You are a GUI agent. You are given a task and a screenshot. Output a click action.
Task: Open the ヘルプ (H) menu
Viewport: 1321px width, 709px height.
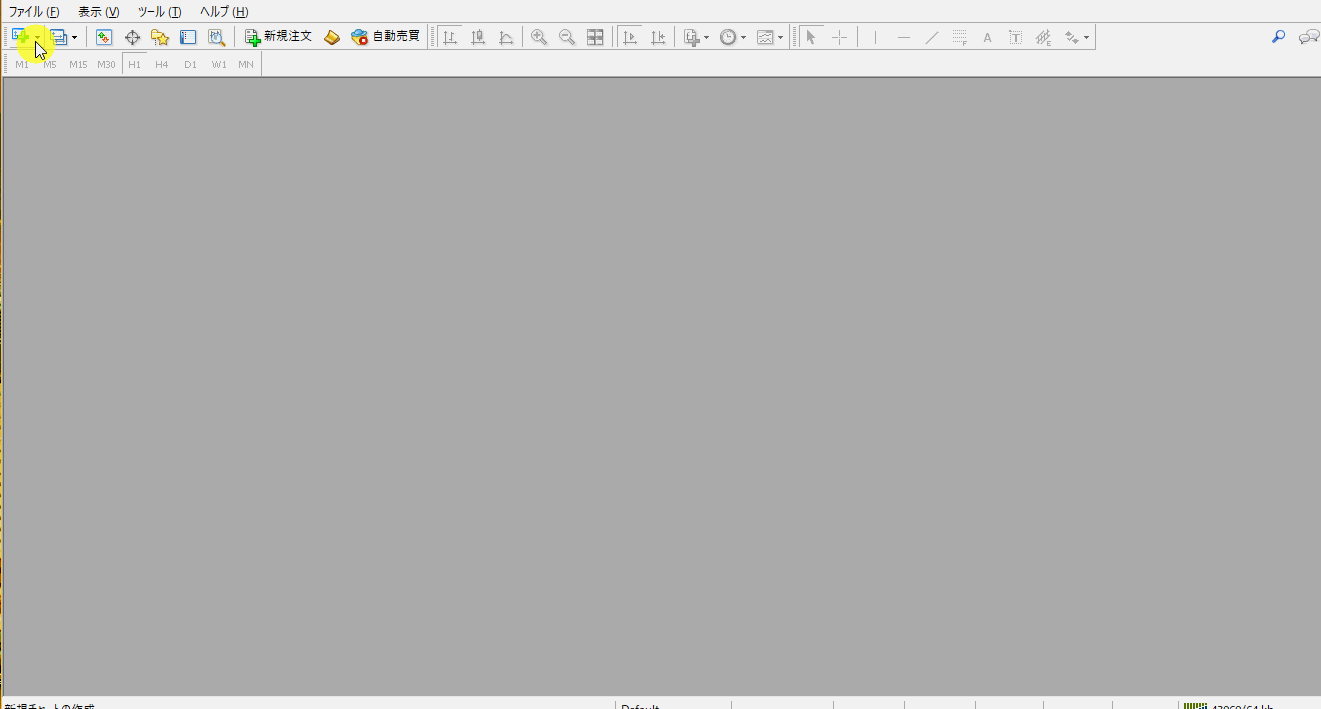[224, 12]
